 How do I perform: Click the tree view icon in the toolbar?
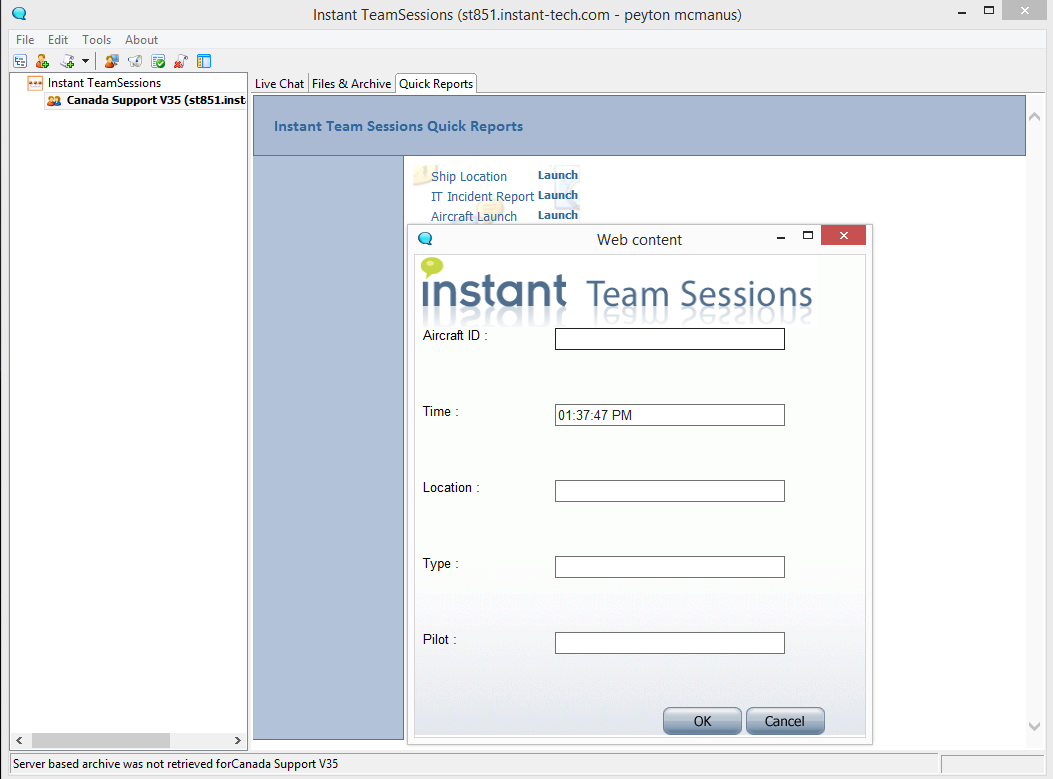[x=20, y=62]
